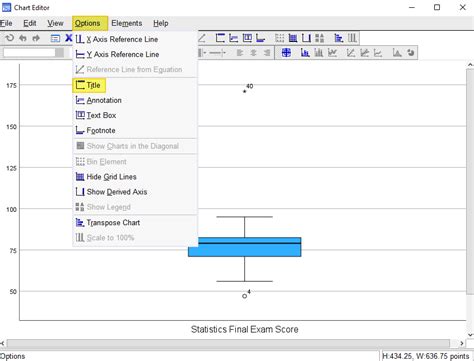Click the Insert Title toolbar icon
Image resolution: width=474 pixels, height=361 pixels.
(220, 38)
